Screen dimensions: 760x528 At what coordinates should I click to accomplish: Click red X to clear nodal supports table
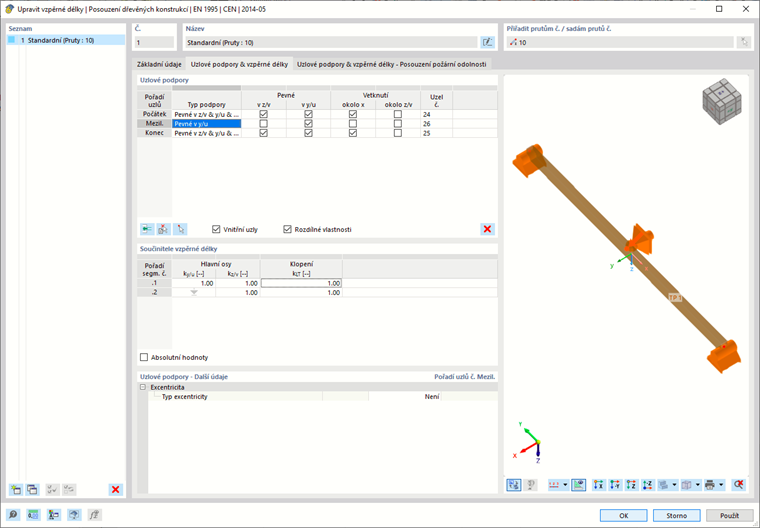point(487,229)
